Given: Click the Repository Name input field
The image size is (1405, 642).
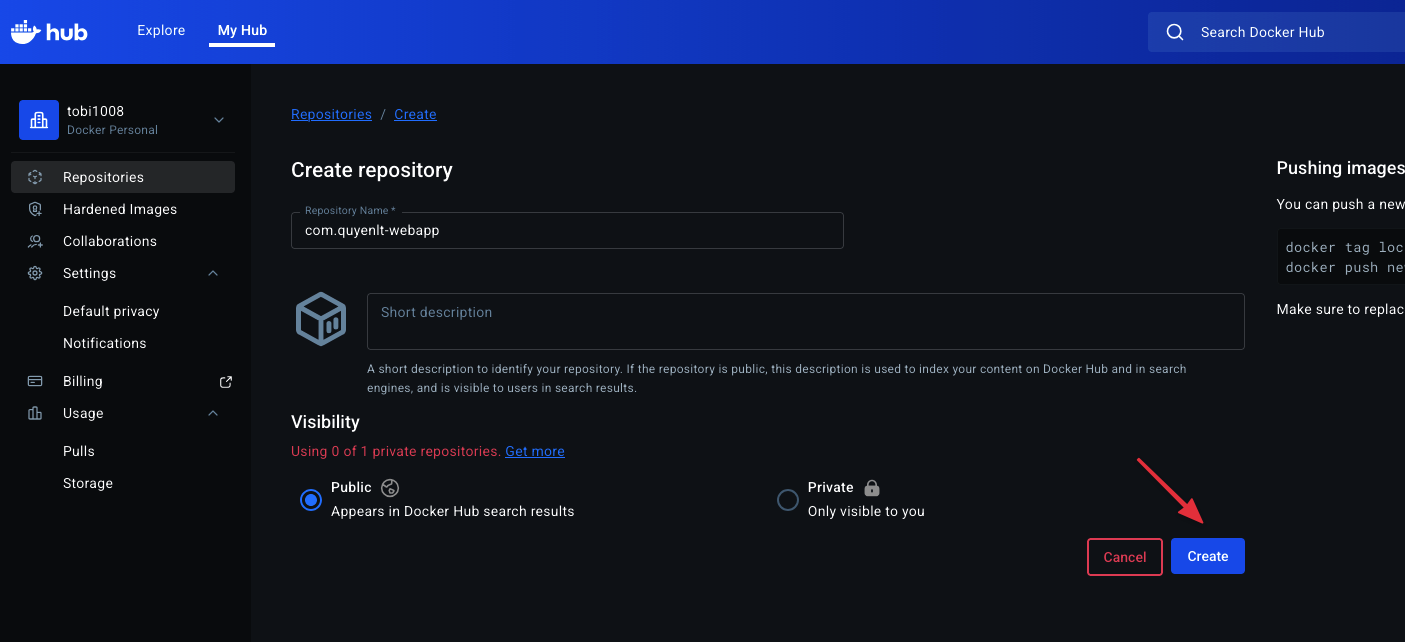Looking at the screenshot, I should [567, 230].
